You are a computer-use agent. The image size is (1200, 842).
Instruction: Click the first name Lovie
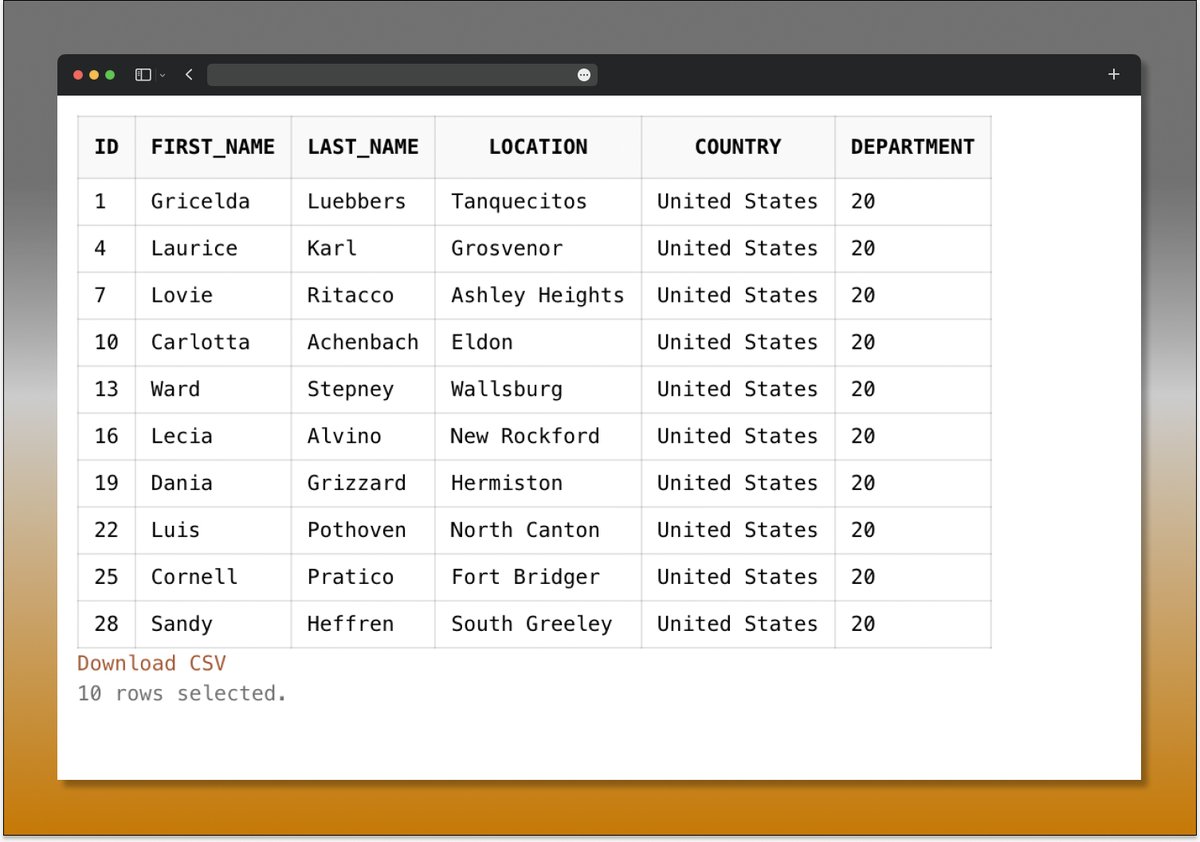pos(182,295)
